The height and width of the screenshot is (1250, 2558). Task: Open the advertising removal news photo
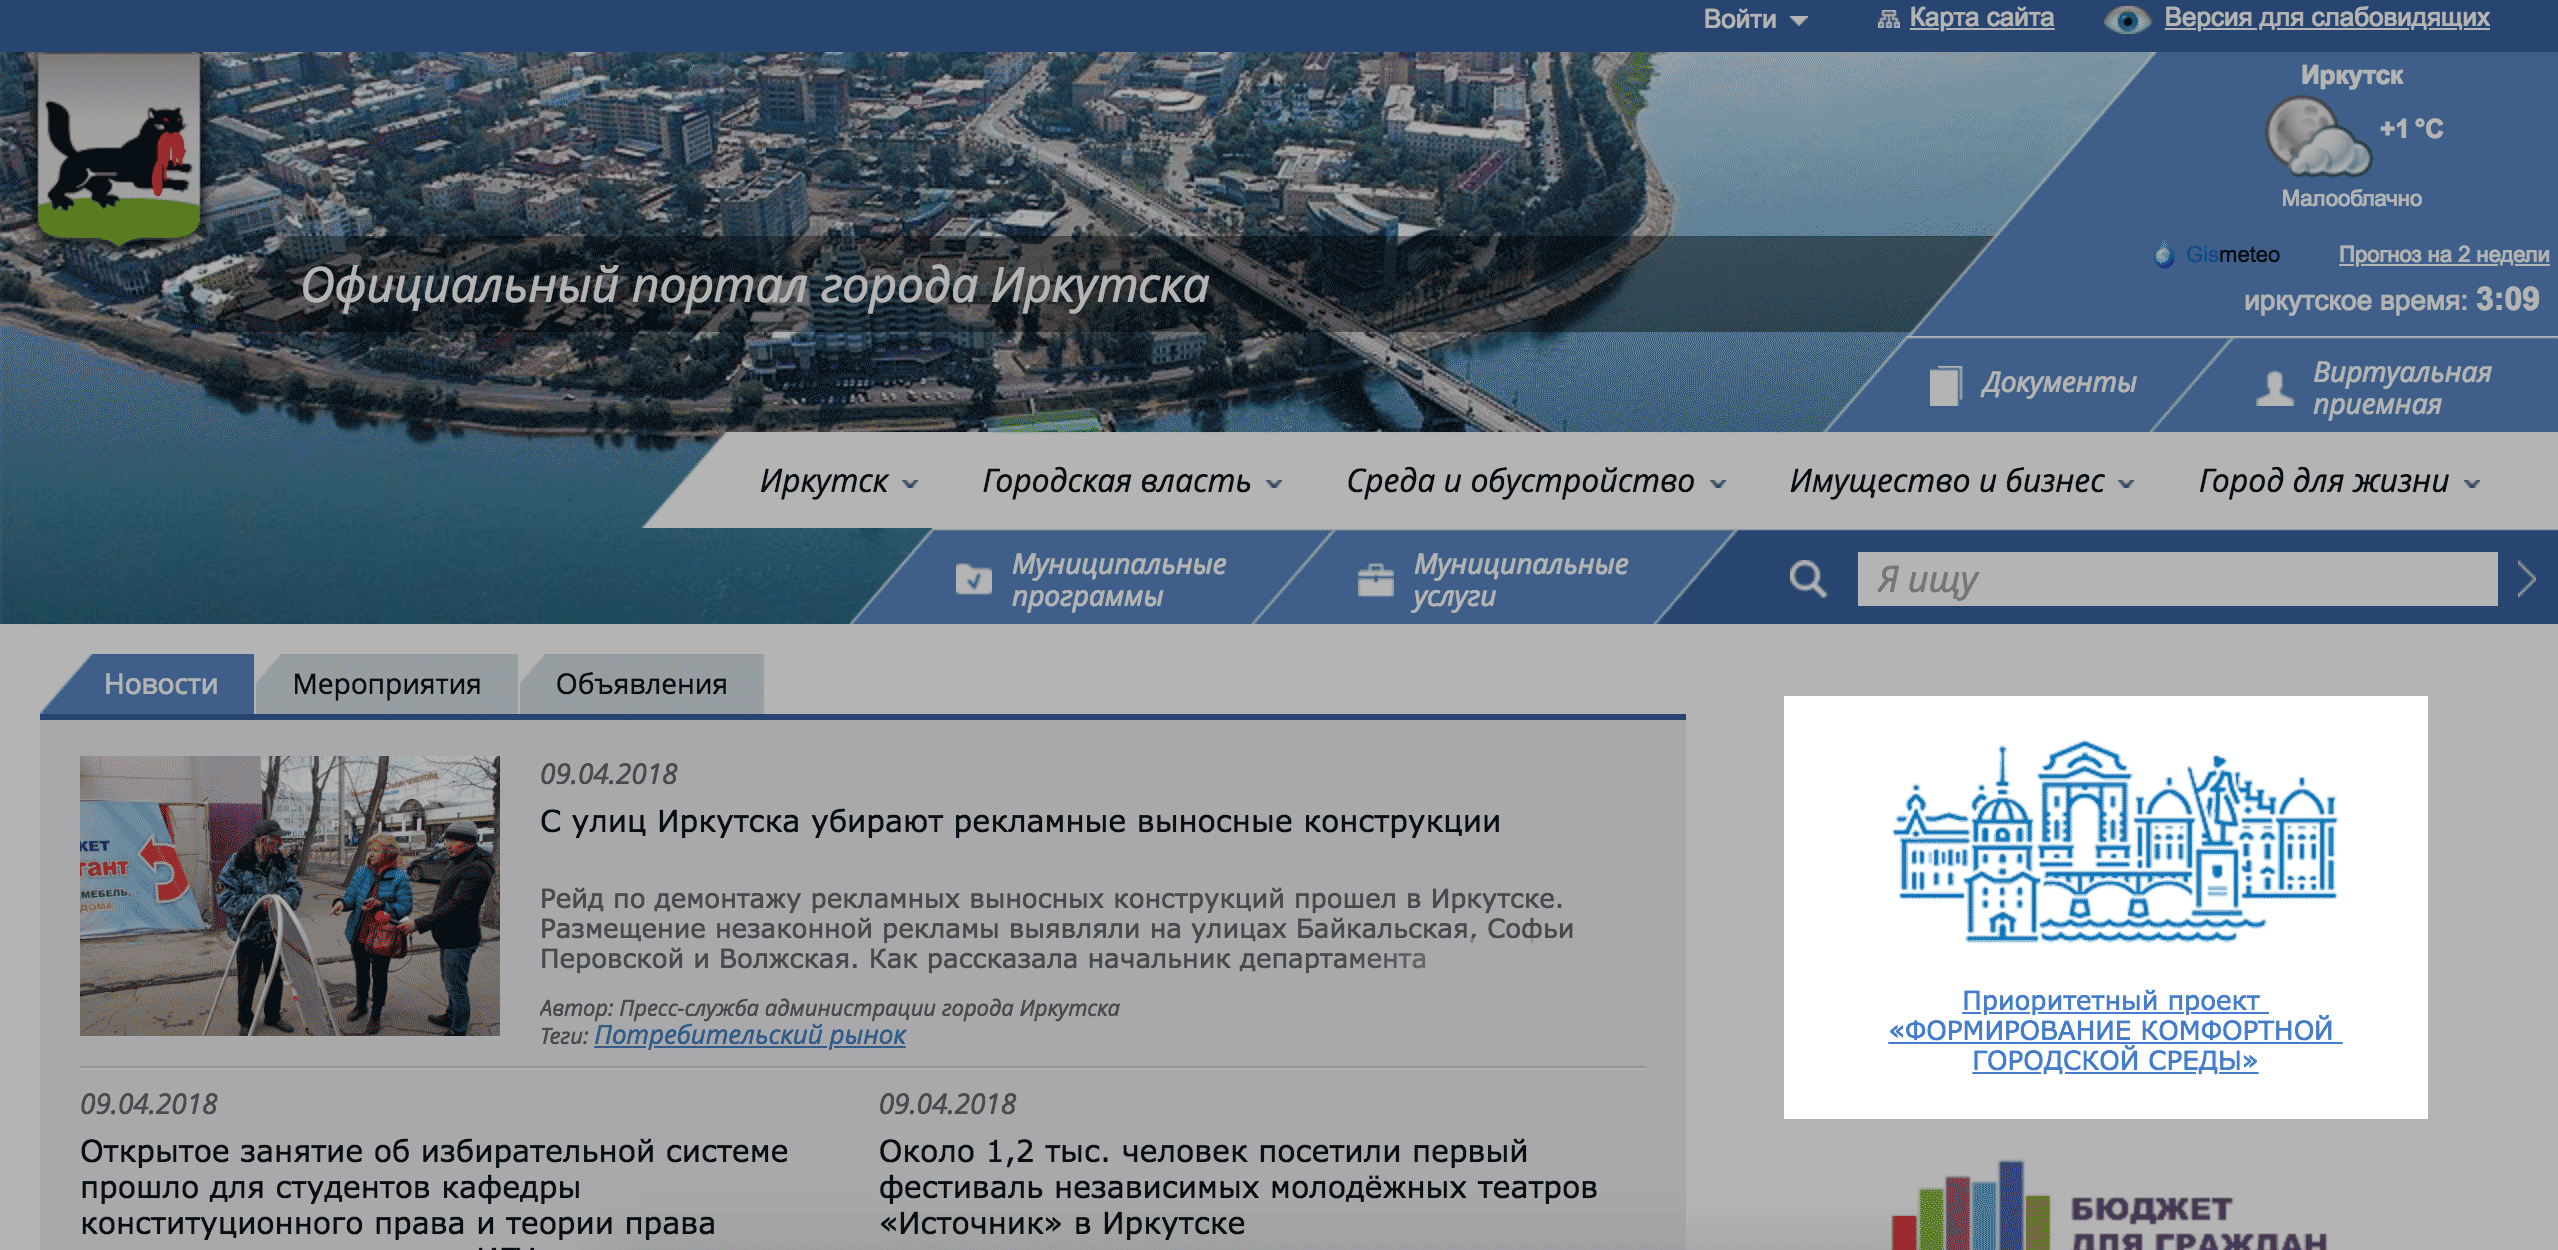coord(289,896)
